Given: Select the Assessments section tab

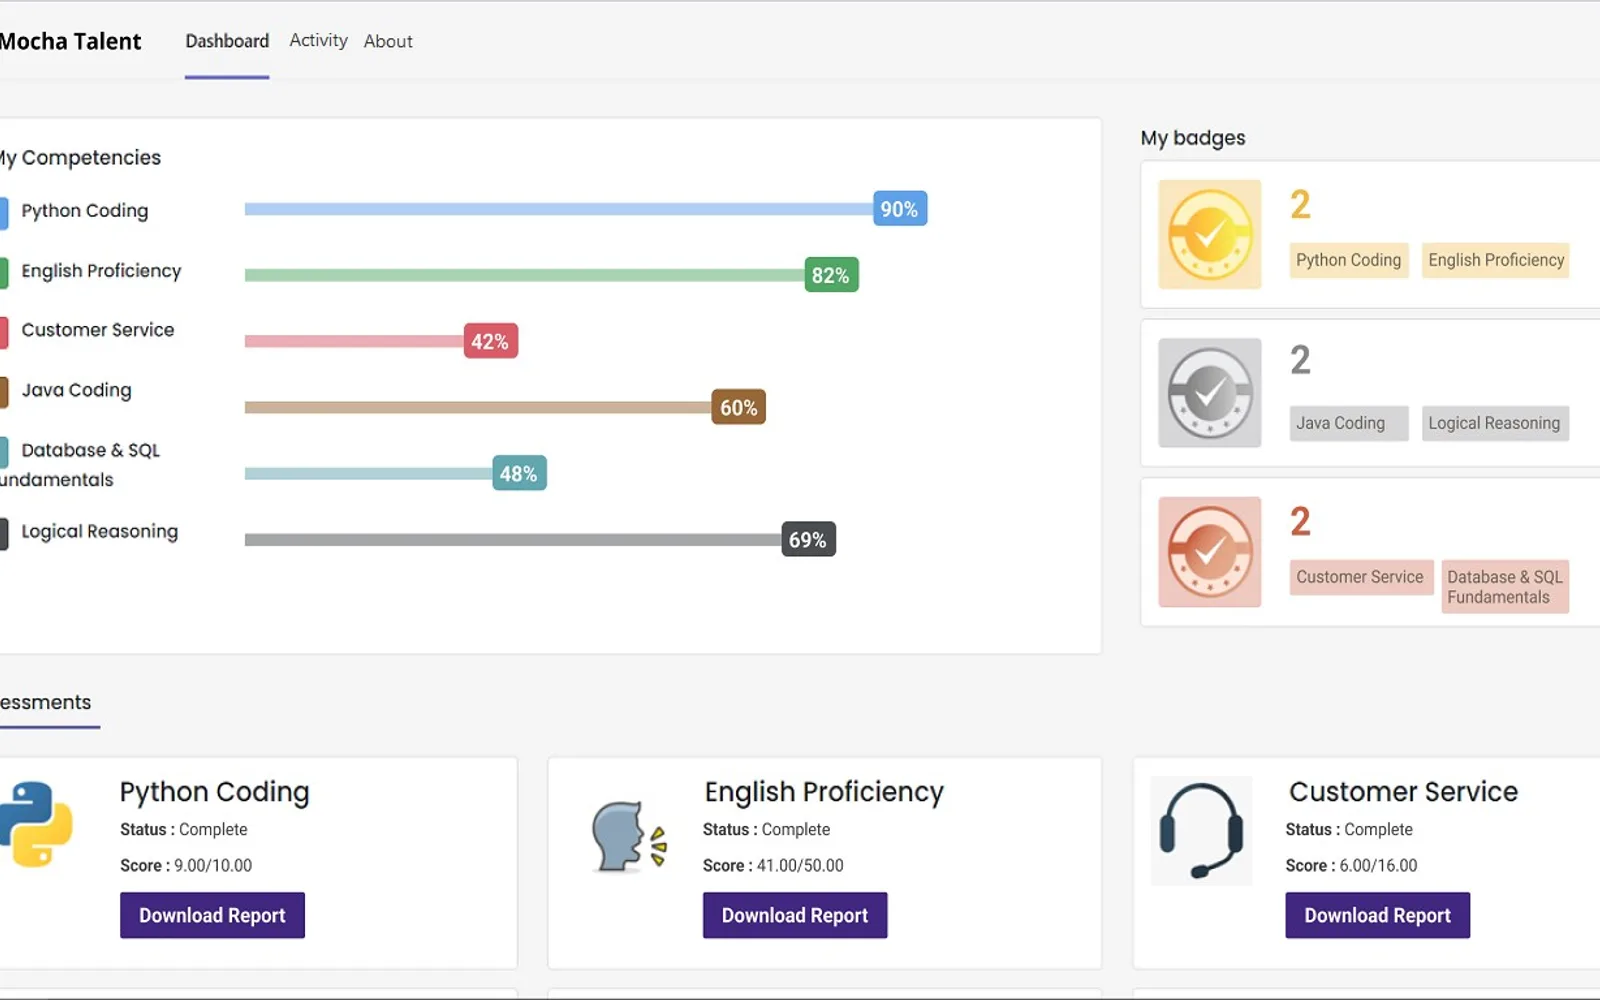Looking at the screenshot, I should [45, 702].
